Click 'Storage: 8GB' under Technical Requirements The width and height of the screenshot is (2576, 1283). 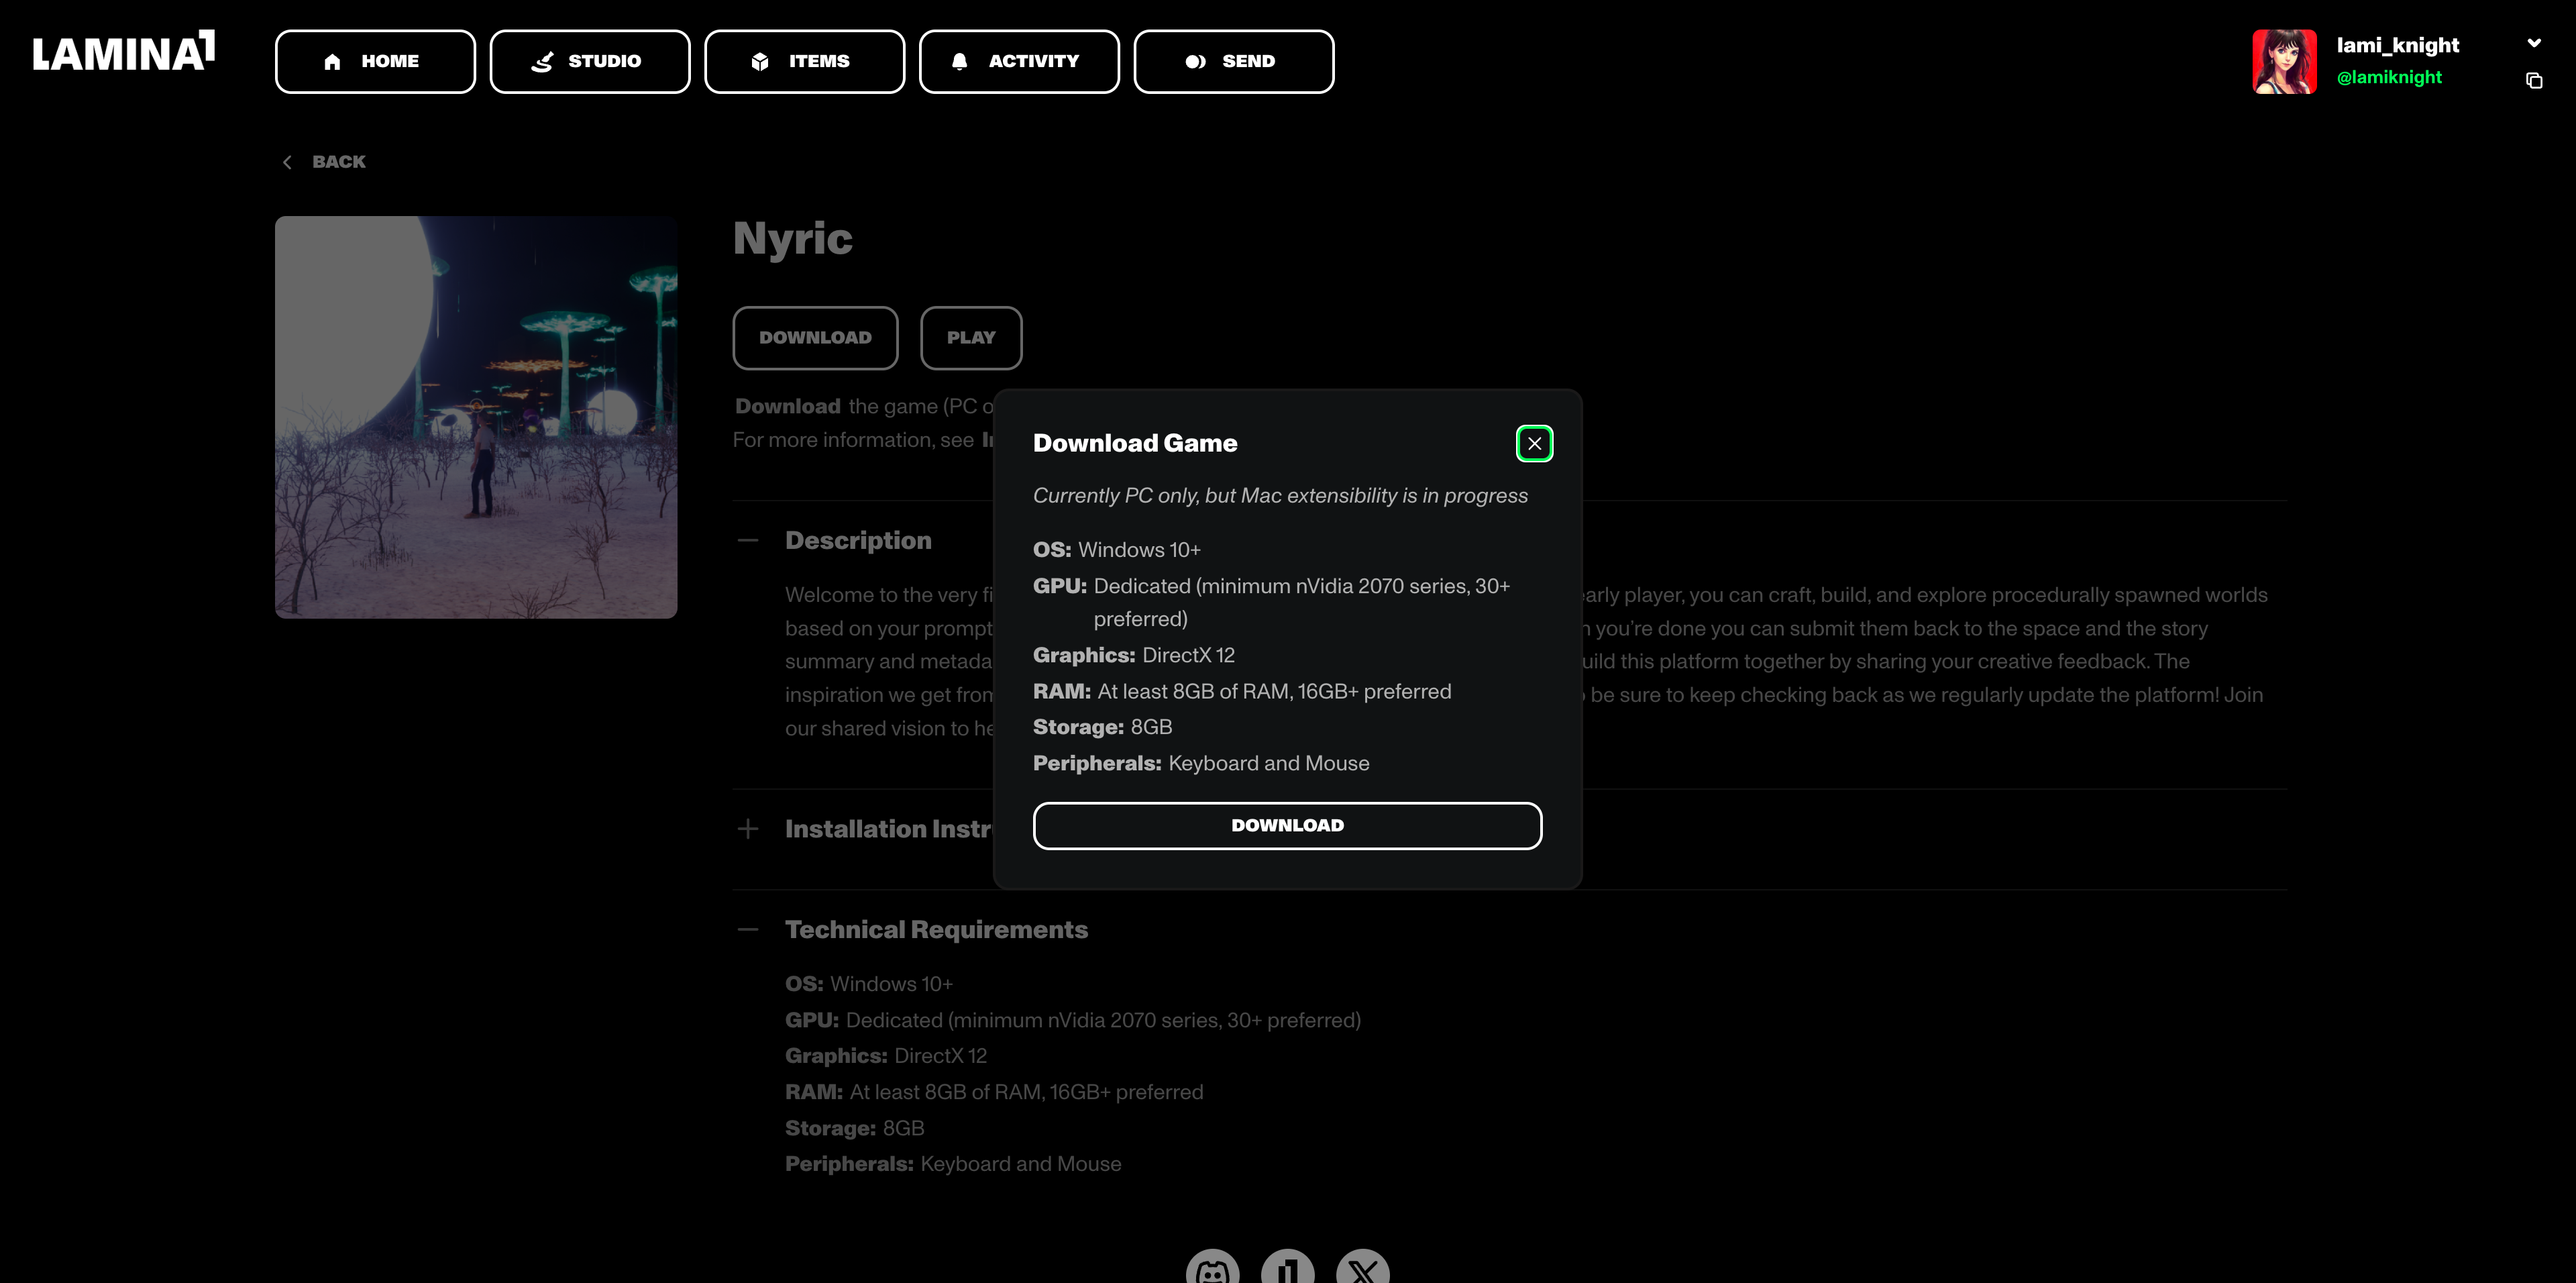click(x=854, y=1128)
